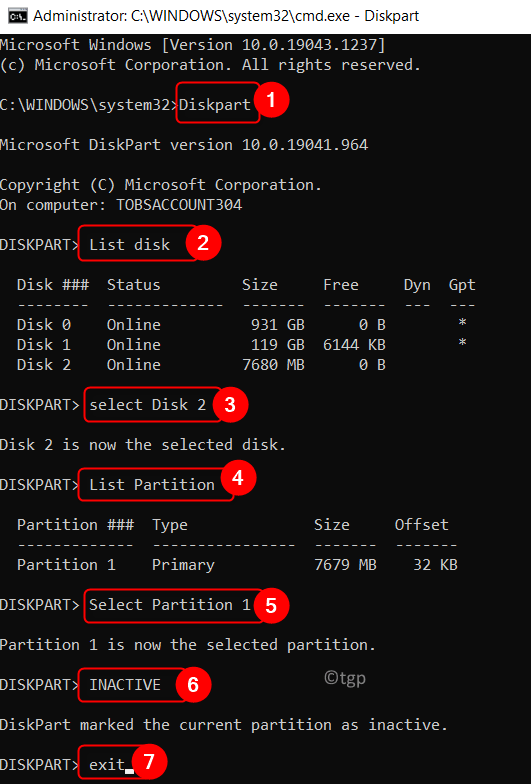Click red step marker number 7

(x=149, y=762)
